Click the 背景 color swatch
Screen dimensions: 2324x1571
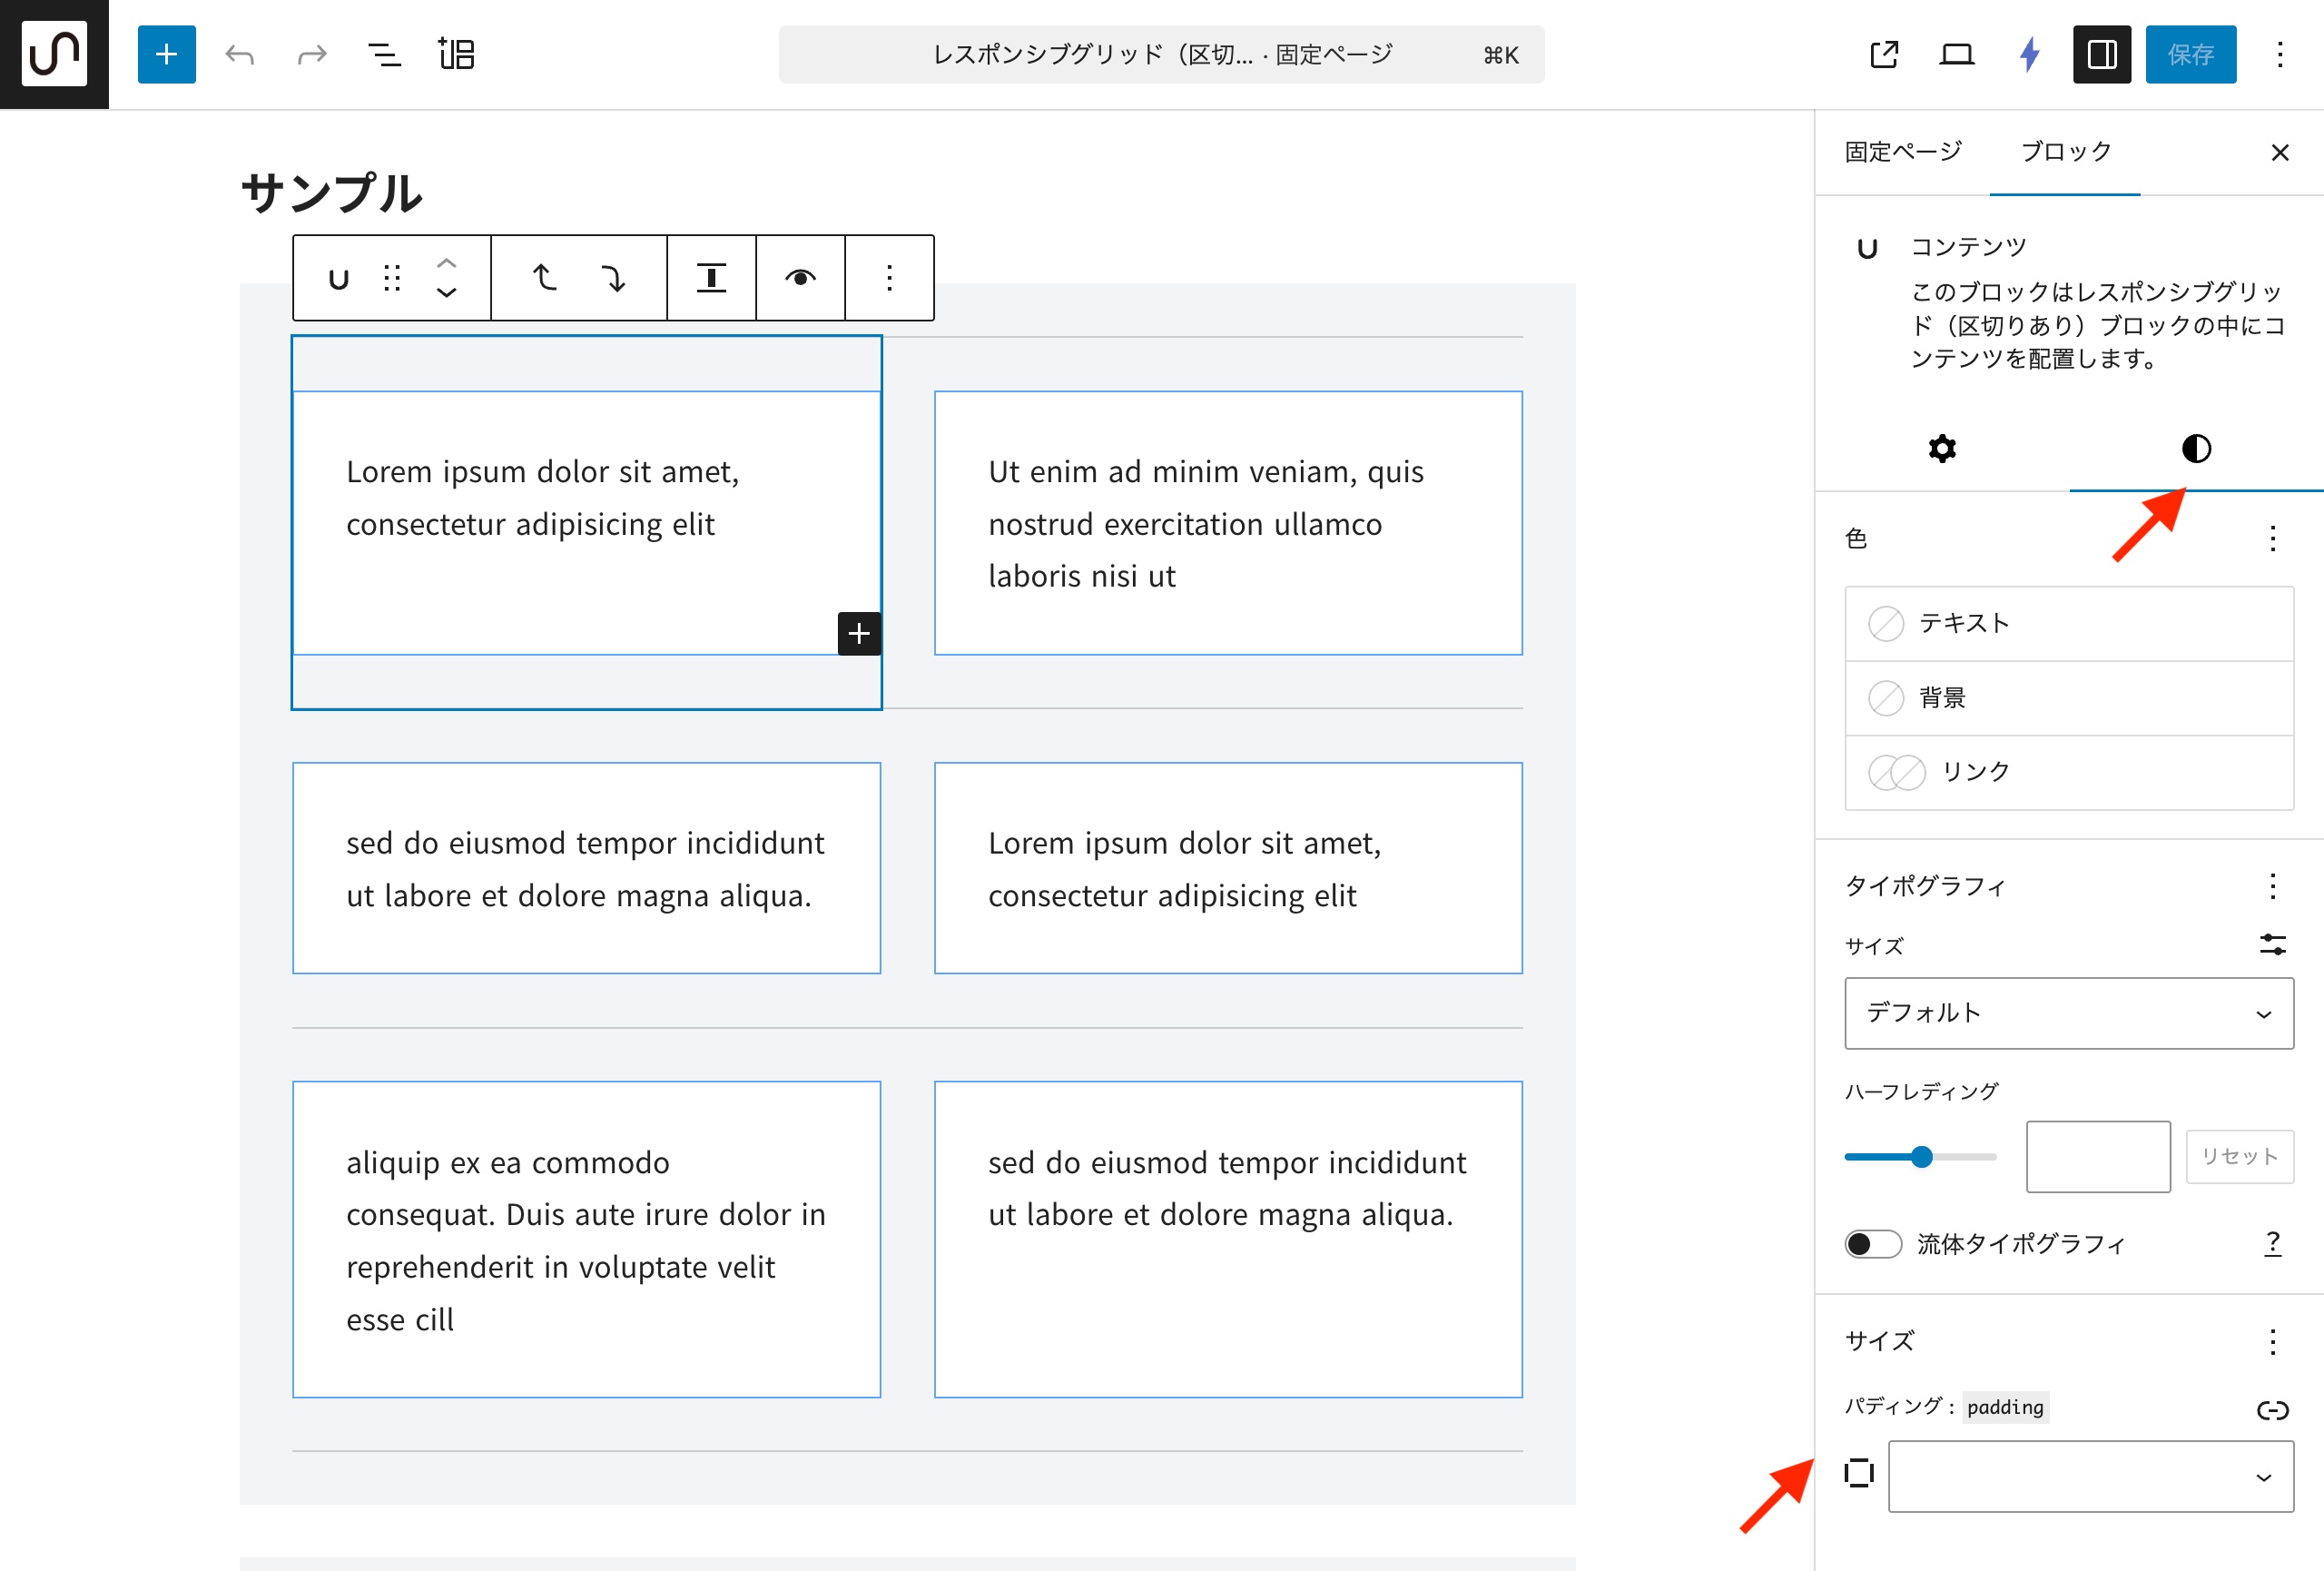point(1886,698)
